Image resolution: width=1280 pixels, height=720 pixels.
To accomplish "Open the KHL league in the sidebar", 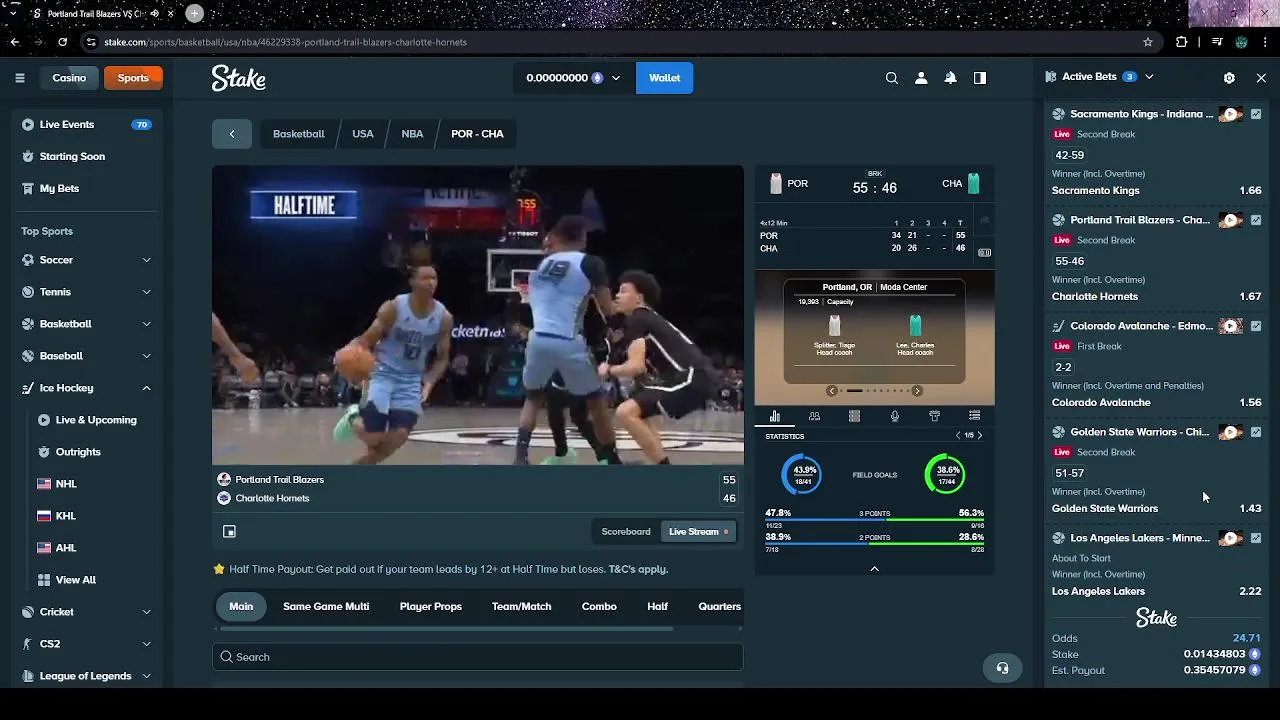I will click(x=66, y=516).
